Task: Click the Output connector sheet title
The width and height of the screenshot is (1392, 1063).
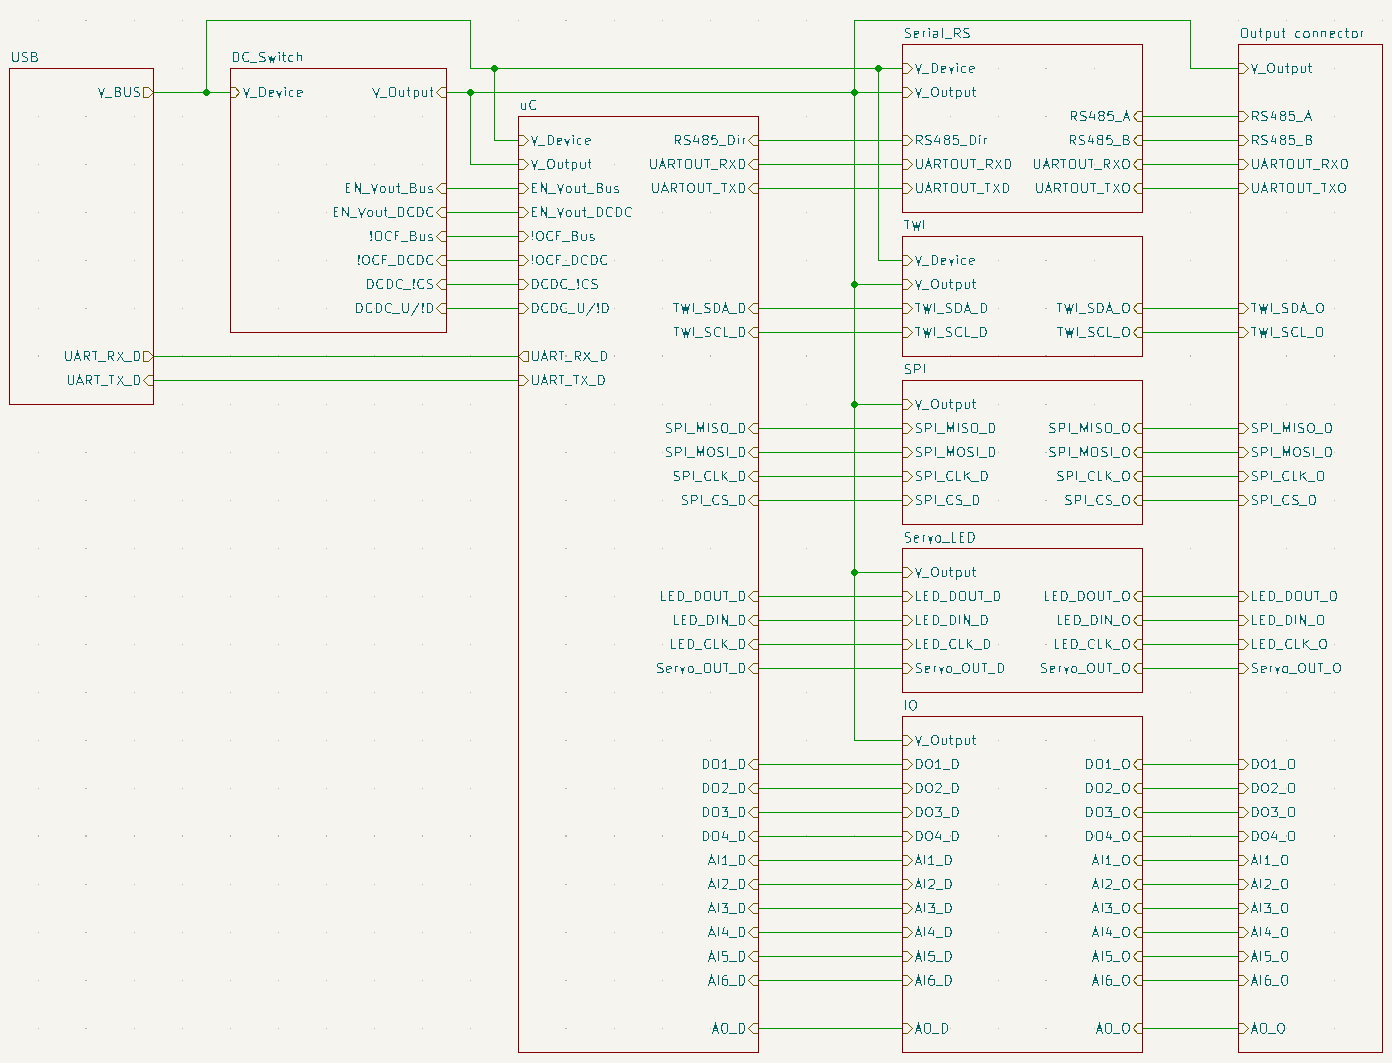Action: click(1302, 33)
